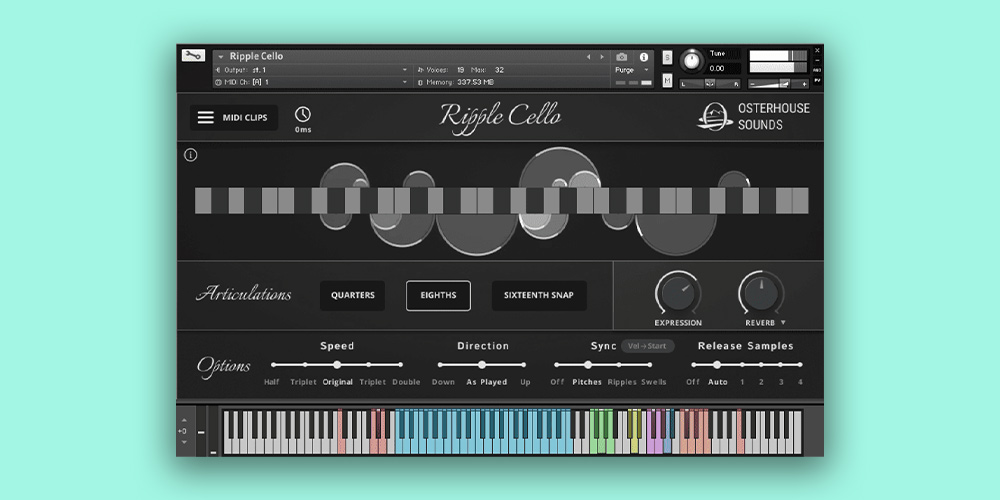The width and height of the screenshot is (1000, 500).
Task: Open the MIDI Clips menu
Action: point(234,117)
